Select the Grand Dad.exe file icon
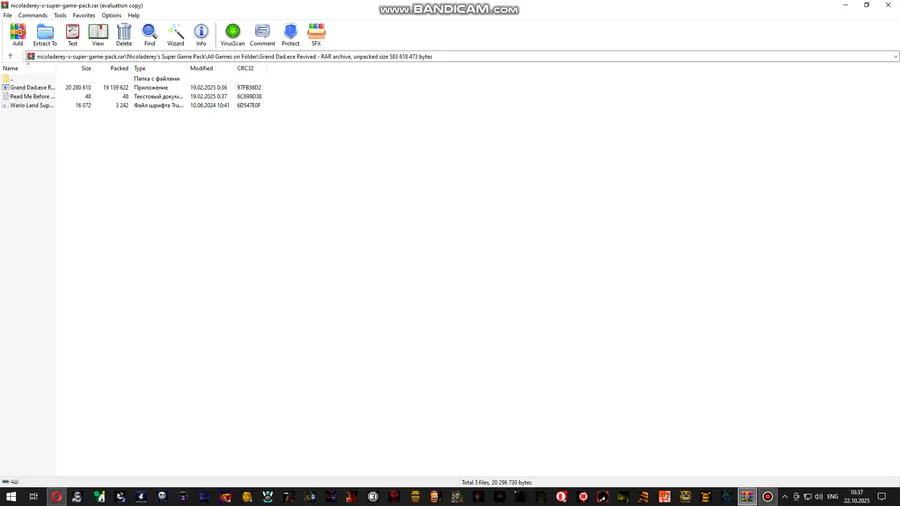Screen dimensions: 900x506 click(6, 87)
